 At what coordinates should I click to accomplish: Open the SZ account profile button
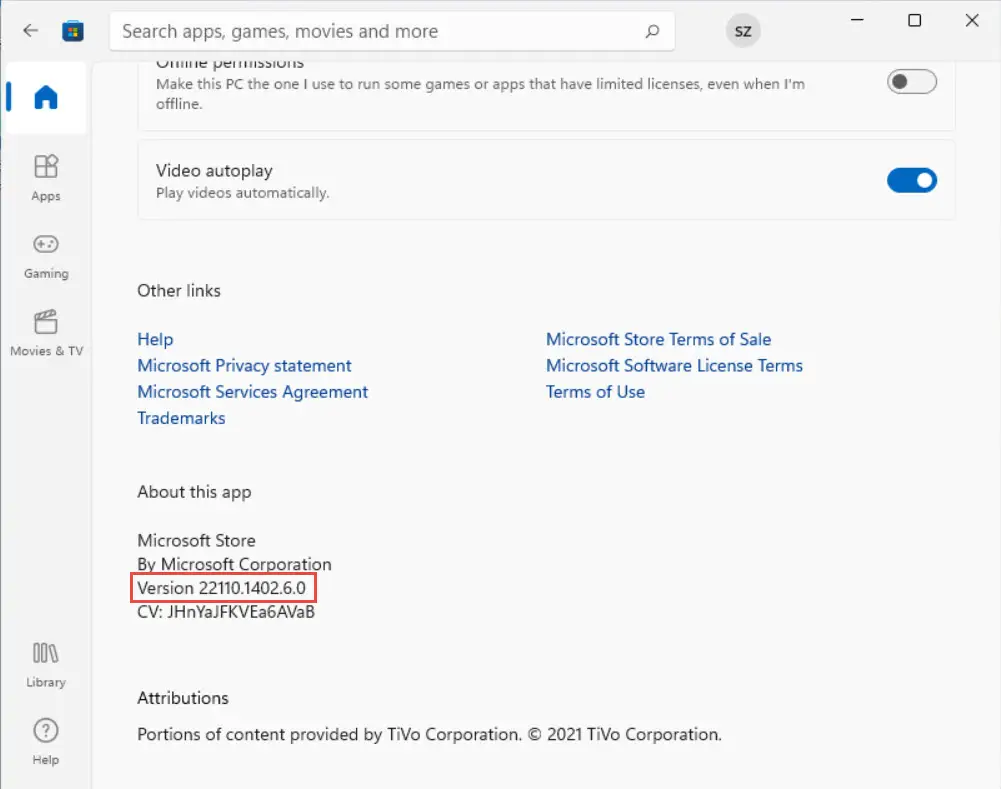point(743,31)
